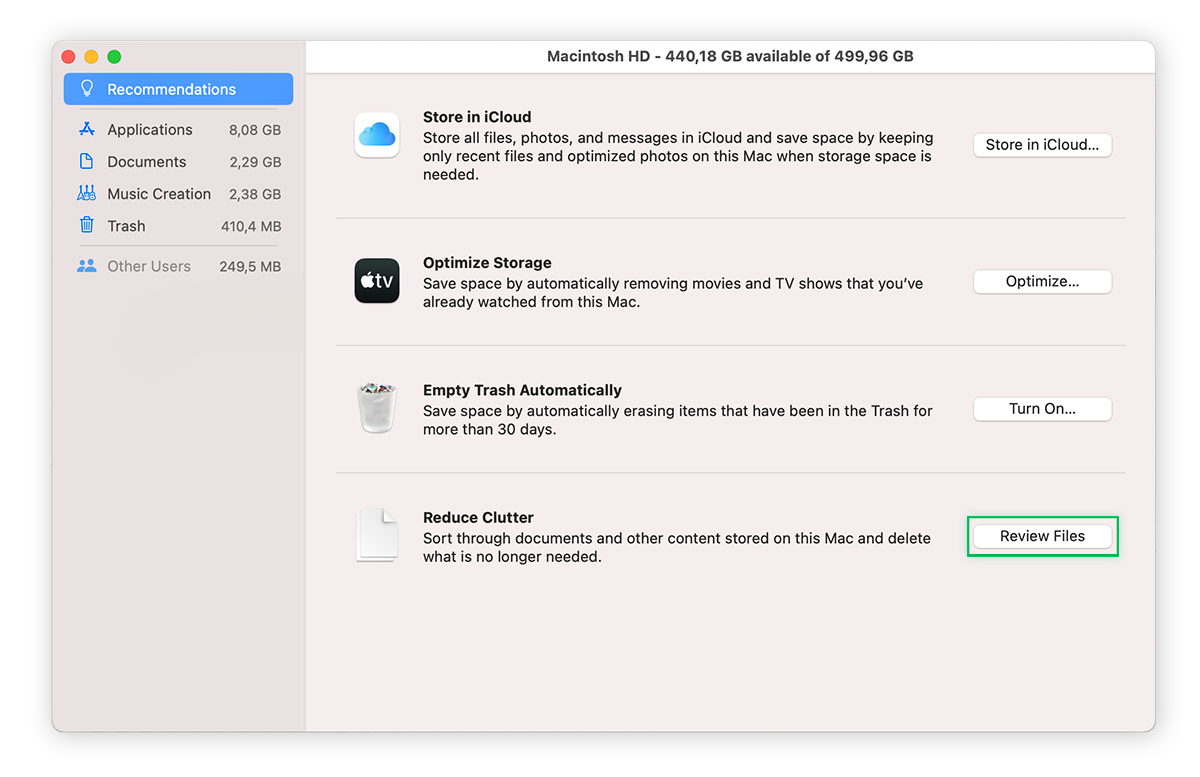Click the Trash bin icon in the sidebar
This screenshot has height=777, width=1200.
(x=86, y=226)
